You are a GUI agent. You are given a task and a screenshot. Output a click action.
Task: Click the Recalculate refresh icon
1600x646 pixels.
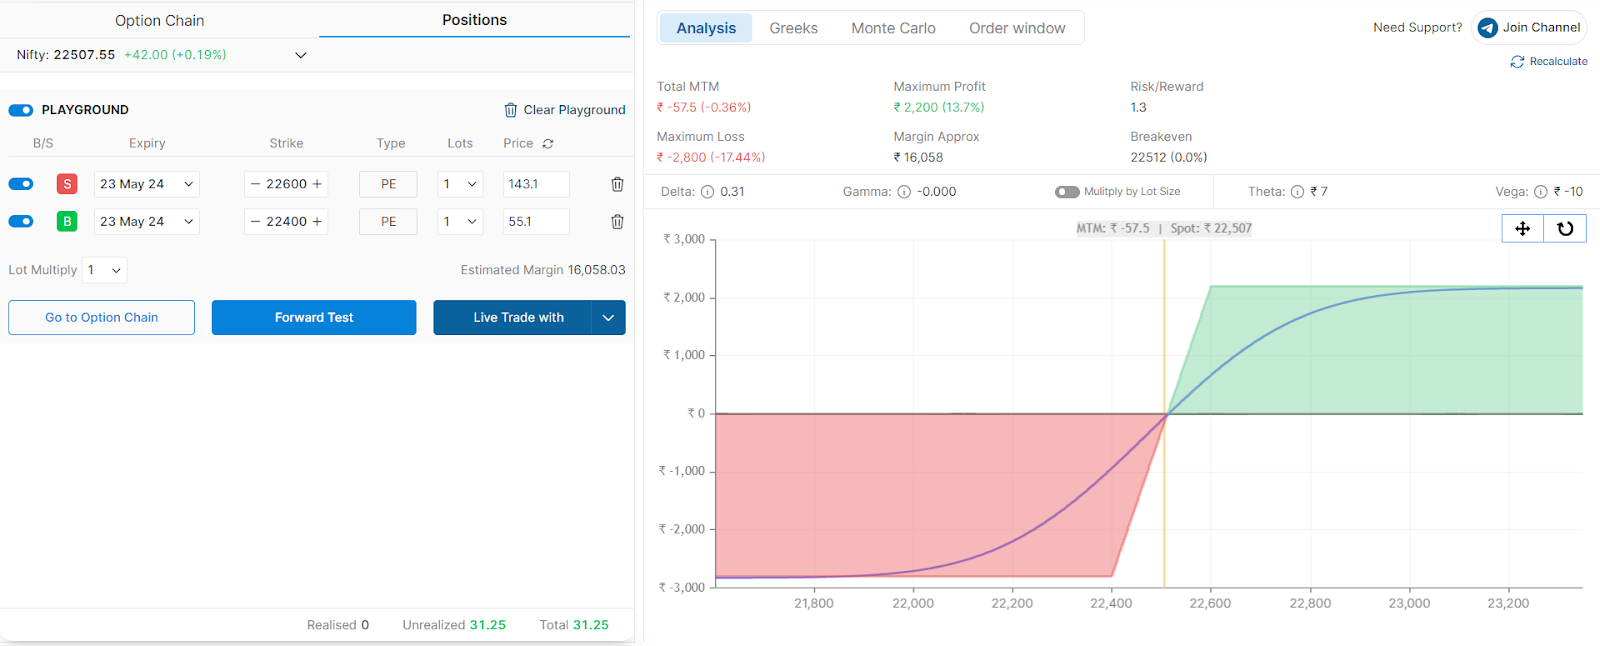click(x=1517, y=62)
